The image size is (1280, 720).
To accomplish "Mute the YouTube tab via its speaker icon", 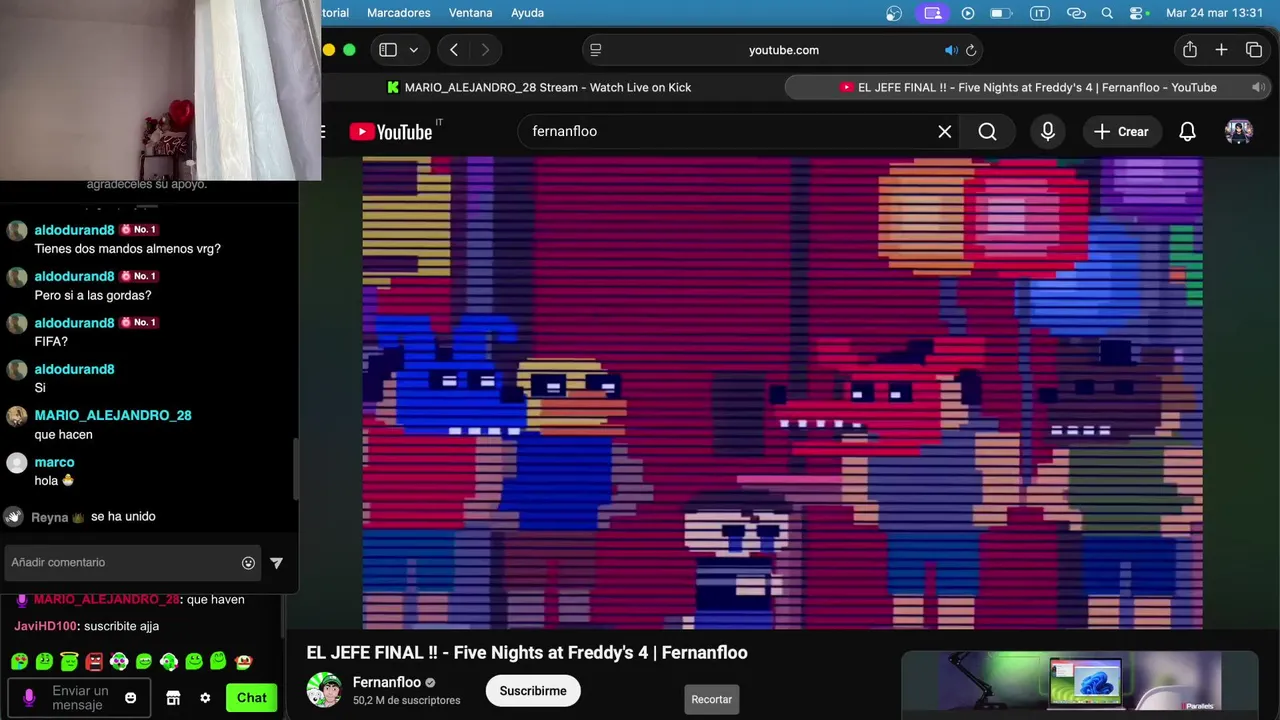I will pyautogui.click(x=1258, y=87).
